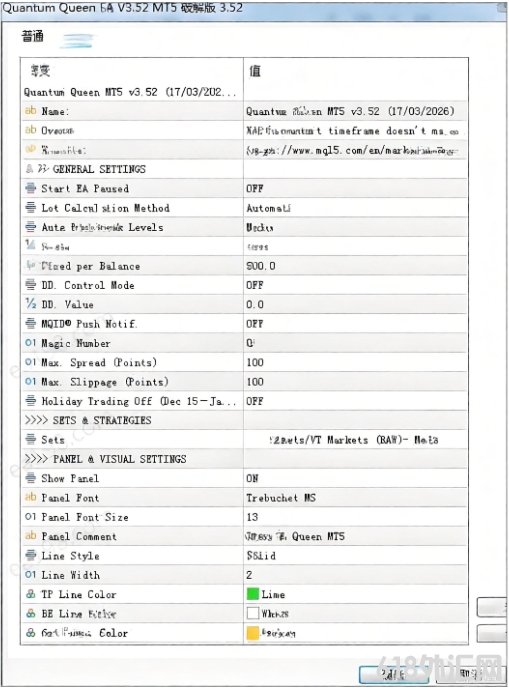Select the Name value Quantum Queen MT5 v3.52

(x=355, y=111)
